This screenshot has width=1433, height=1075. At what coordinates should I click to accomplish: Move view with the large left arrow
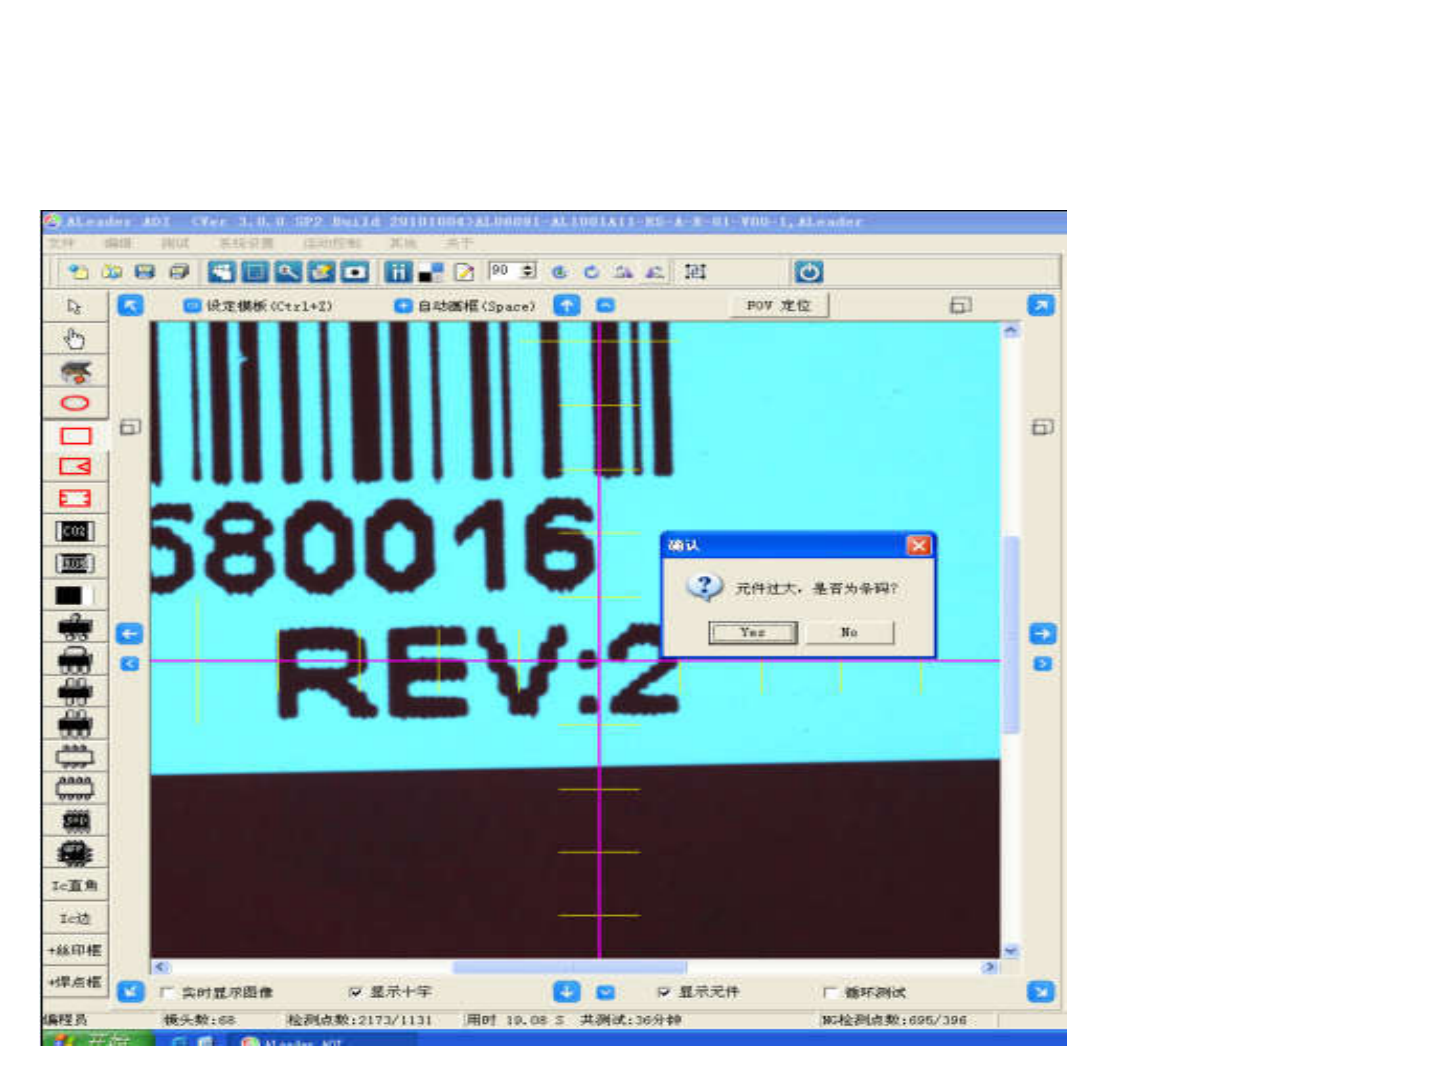[x=130, y=633]
